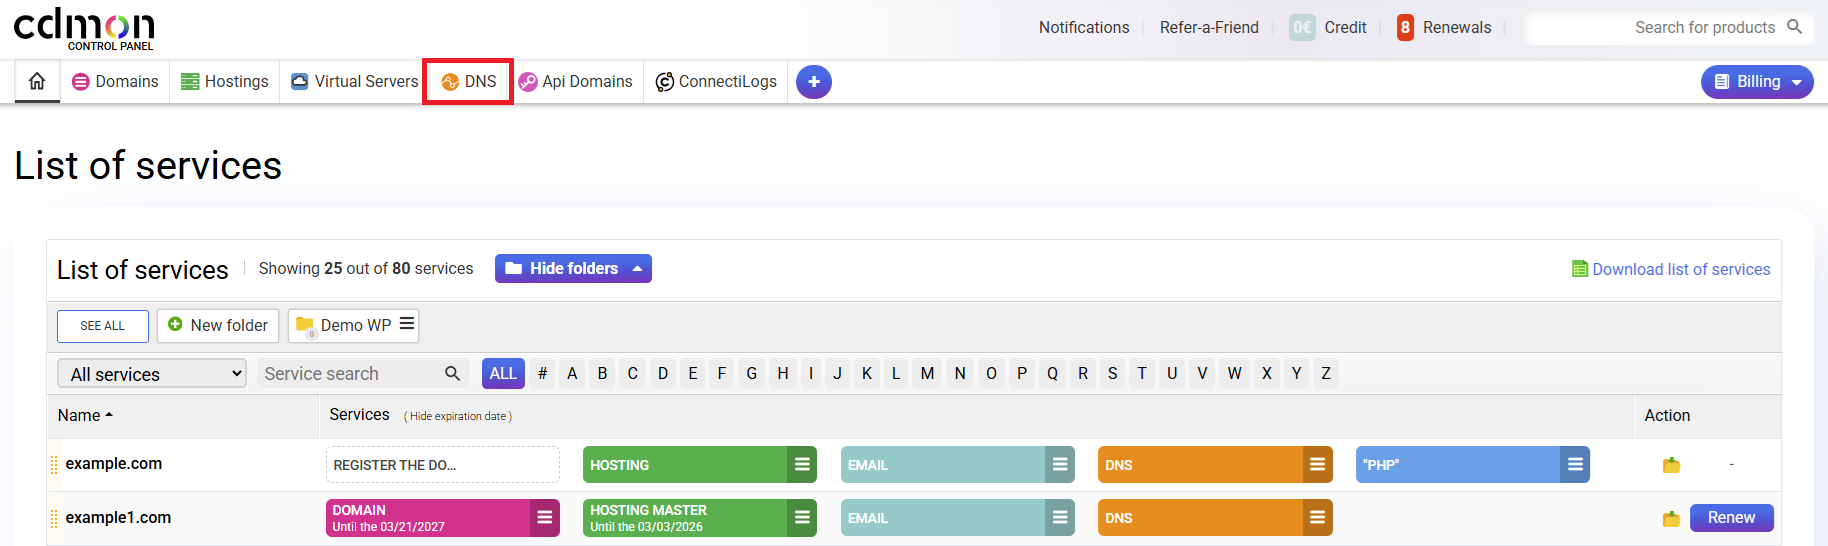Click the service search magnifier icon
Screen dimensions: 1828x546
point(452,373)
